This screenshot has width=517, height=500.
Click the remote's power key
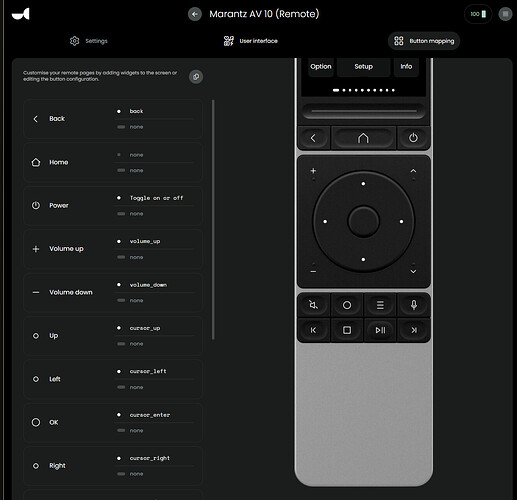tap(413, 138)
